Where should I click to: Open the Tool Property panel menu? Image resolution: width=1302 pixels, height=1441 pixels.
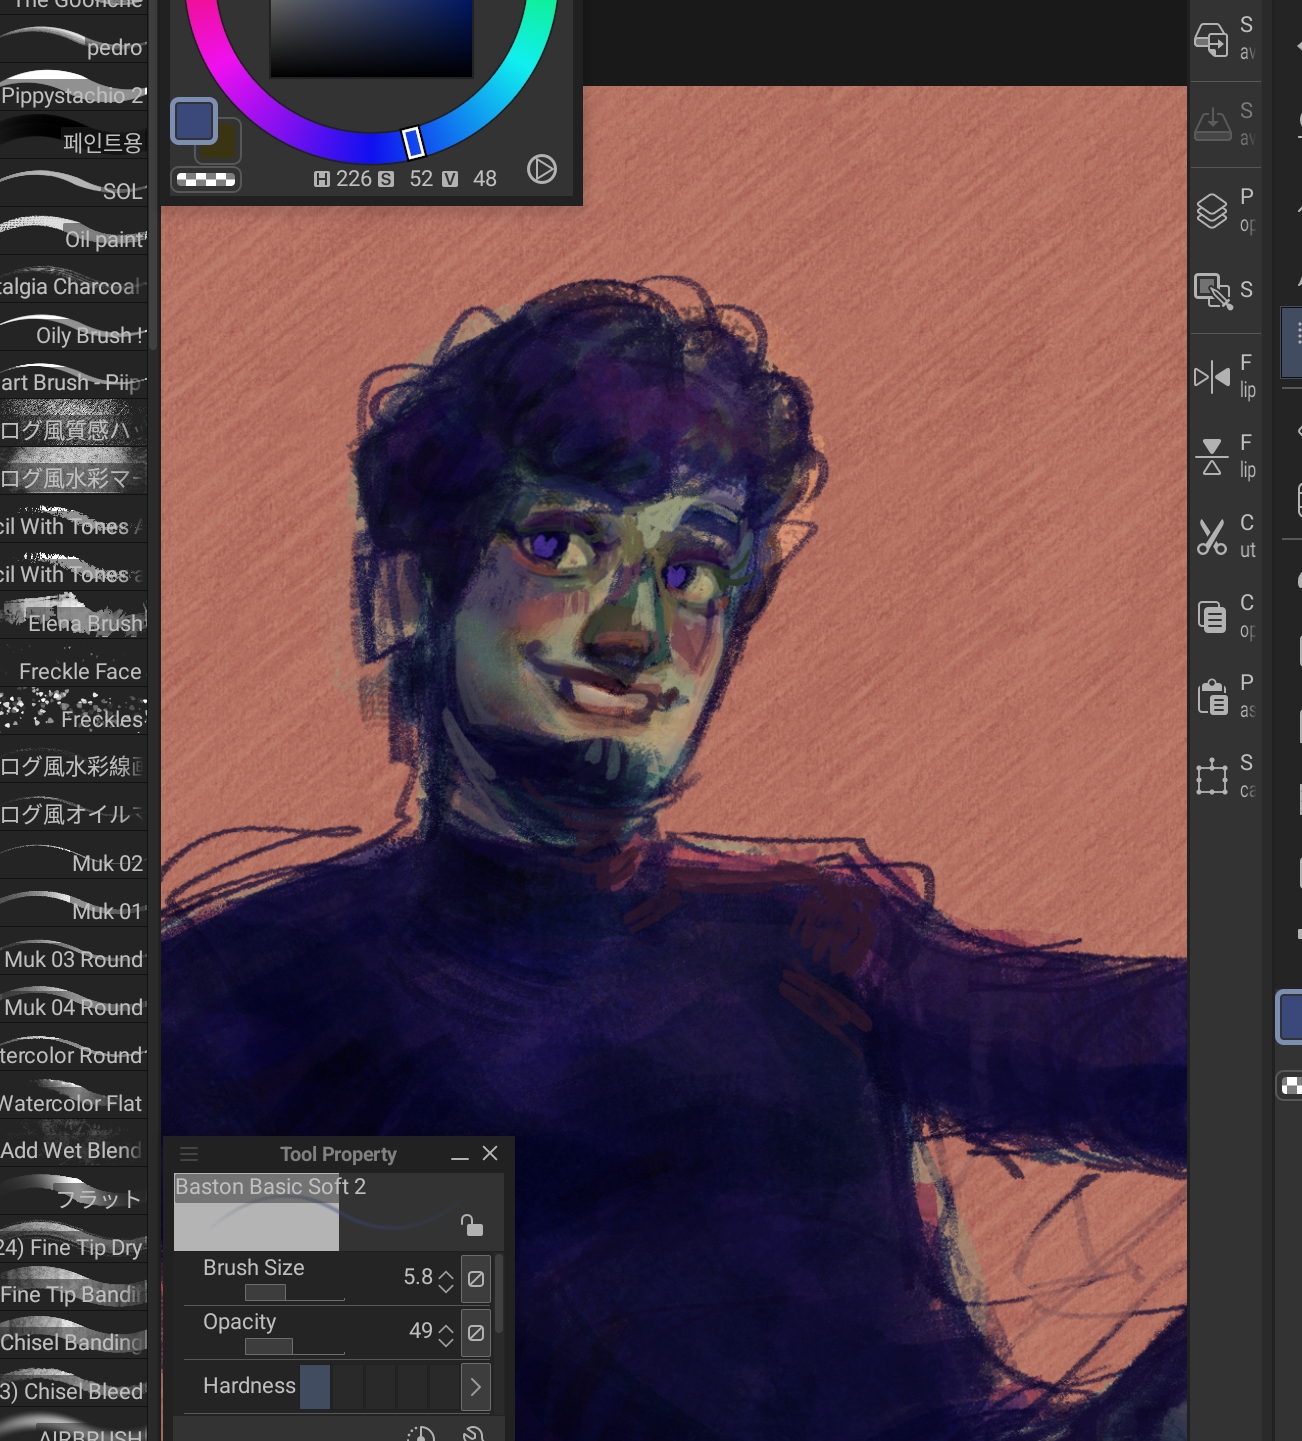pyautogui.click(x=189, y=1154)
